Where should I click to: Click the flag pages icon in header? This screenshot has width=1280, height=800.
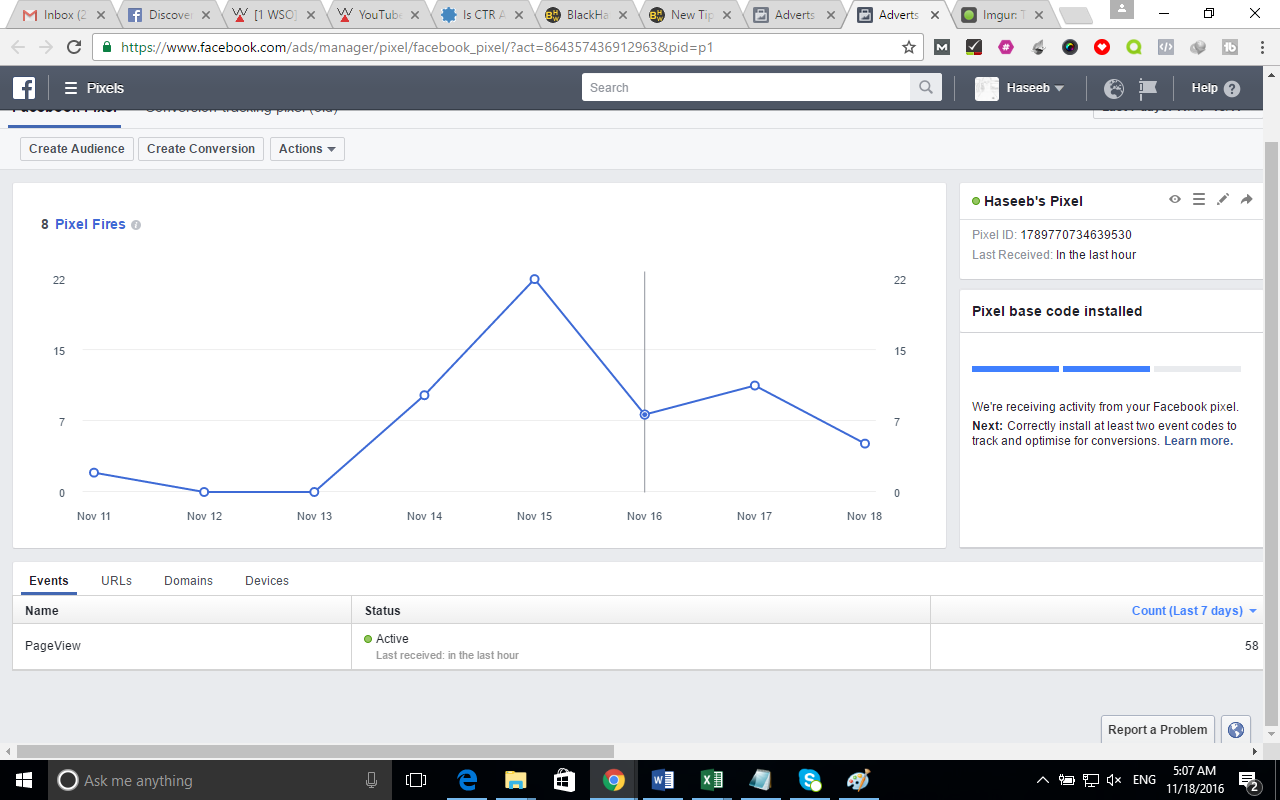tap(1147, 88)
